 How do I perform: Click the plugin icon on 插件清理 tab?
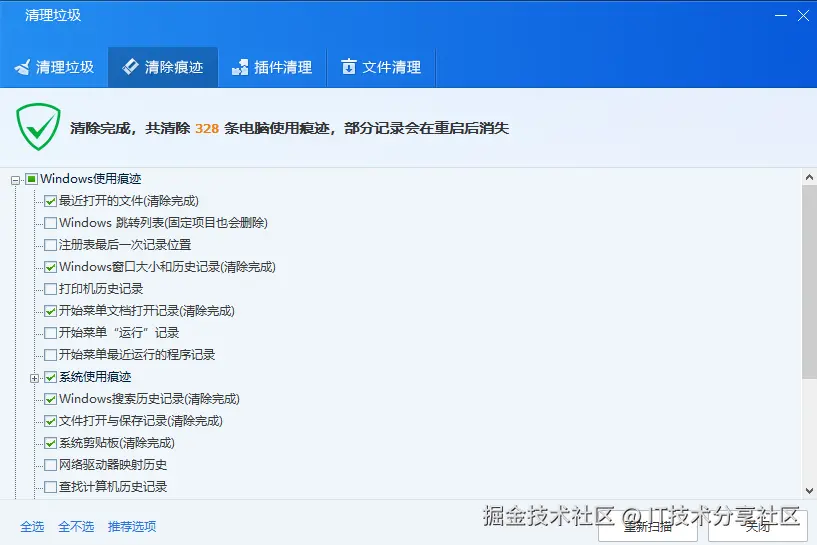(240, 67)
